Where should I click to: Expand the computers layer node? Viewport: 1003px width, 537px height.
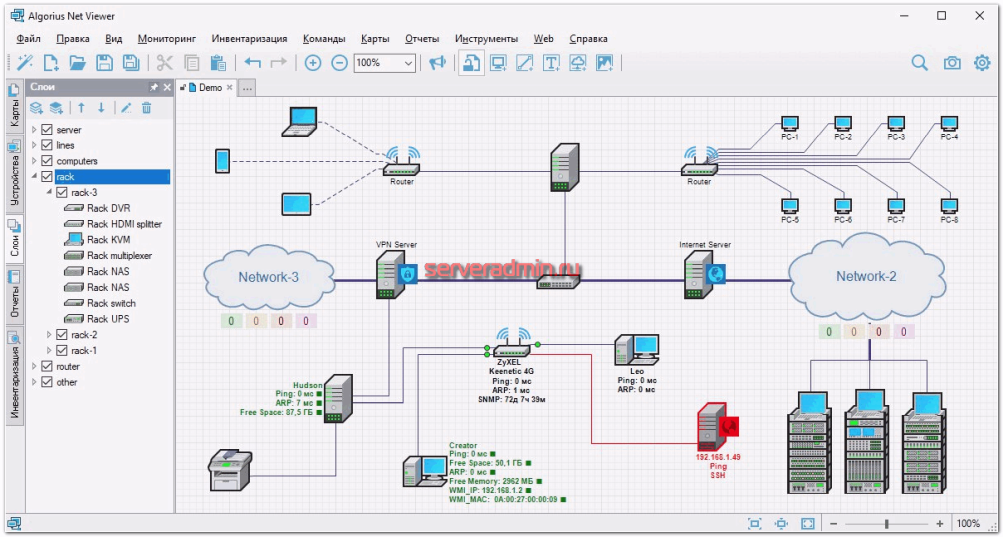click(35, 161)
